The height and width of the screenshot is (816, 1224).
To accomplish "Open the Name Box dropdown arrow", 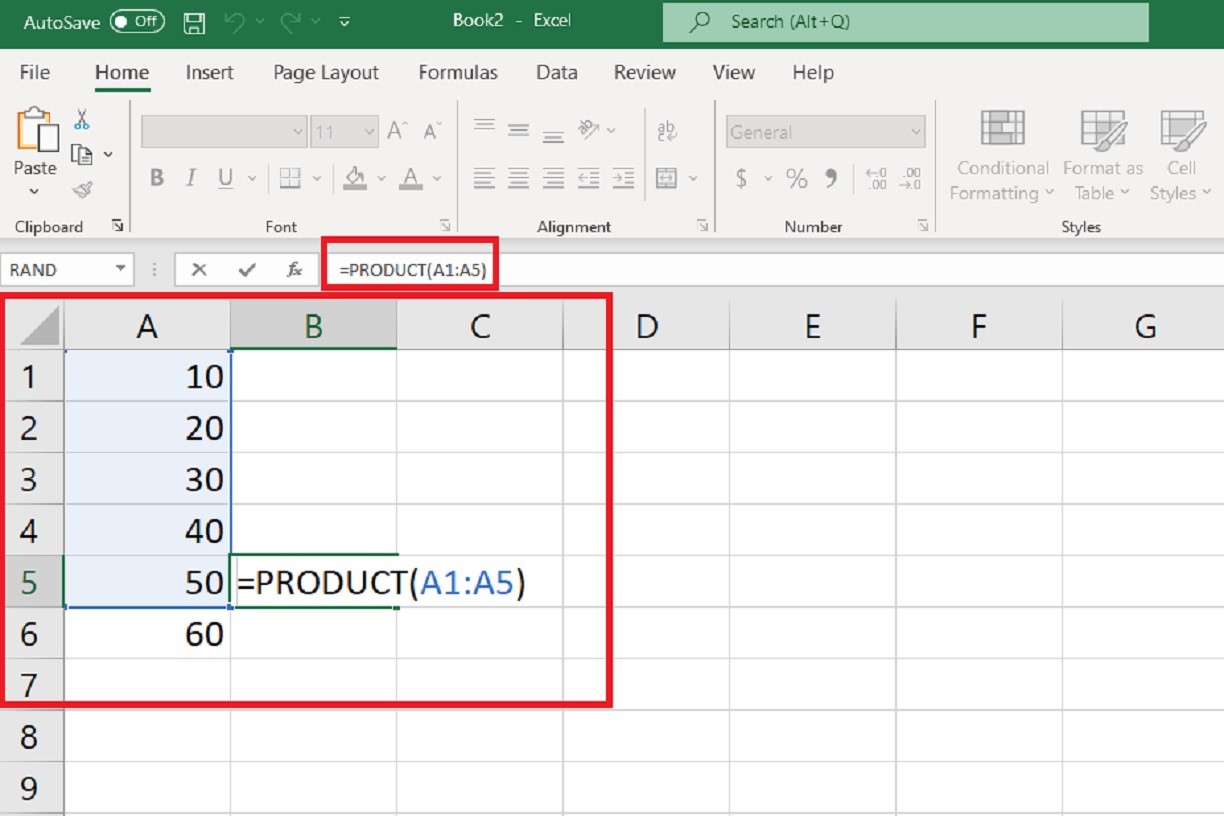I will click(x=121, y=269).
